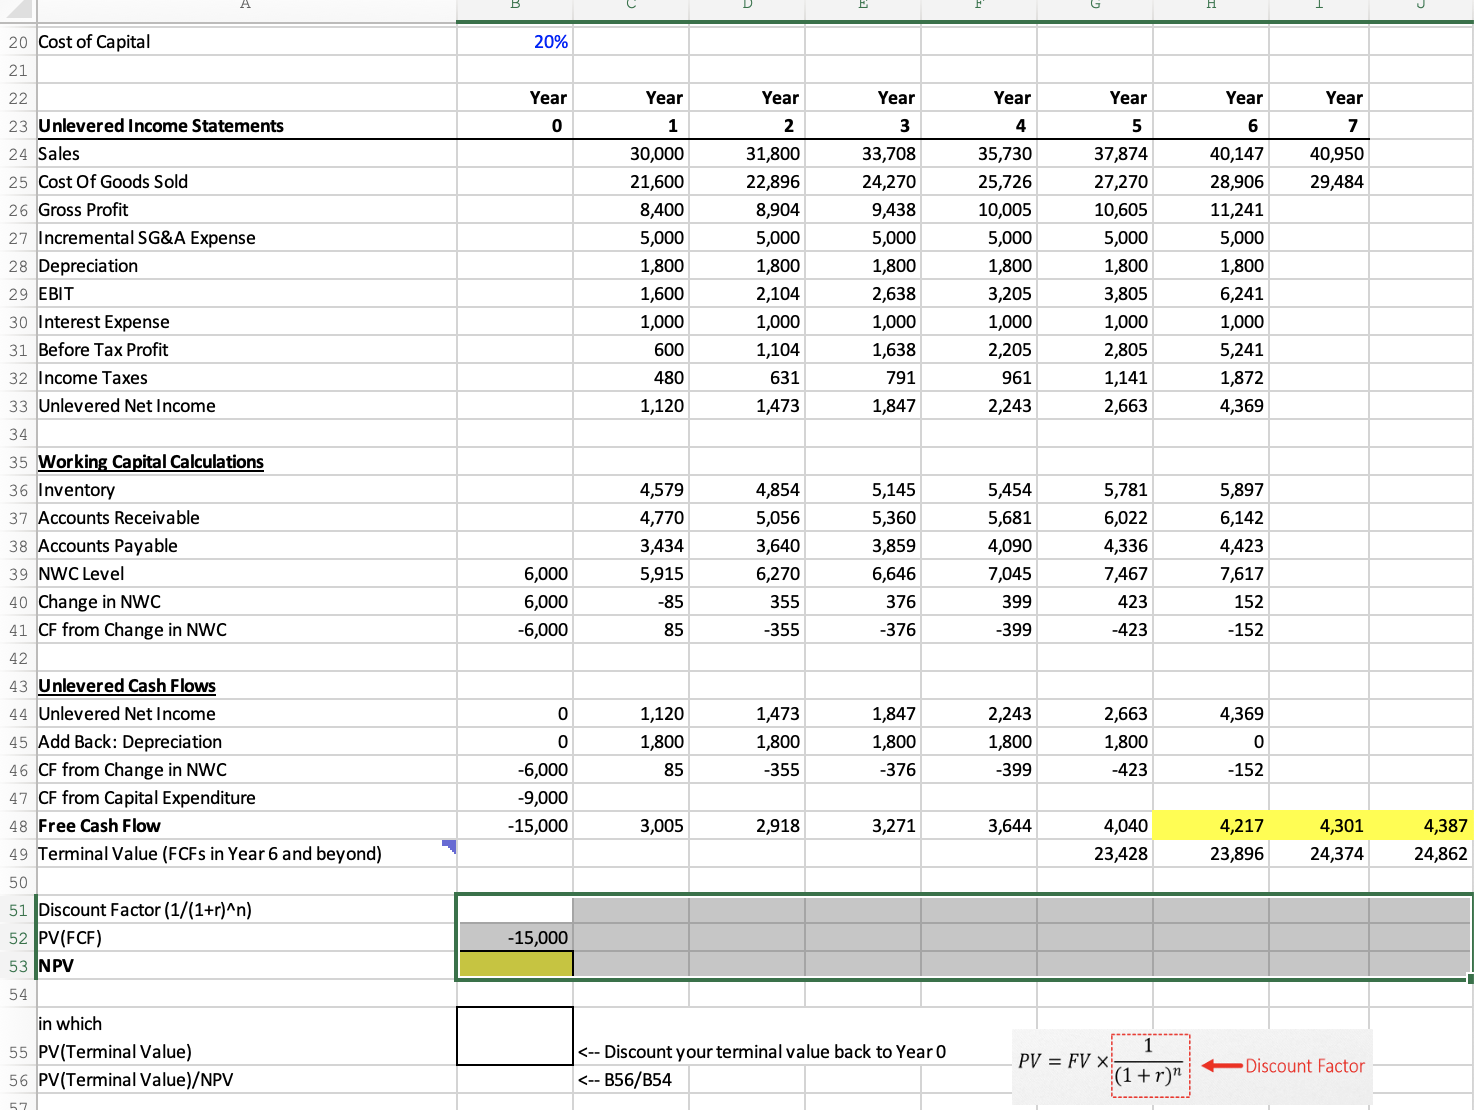This screenshot has width=1474, height=1110.
Task: Click Add Back: Depreciation row label
Action: pyautogui.click(x=130, y=742)
